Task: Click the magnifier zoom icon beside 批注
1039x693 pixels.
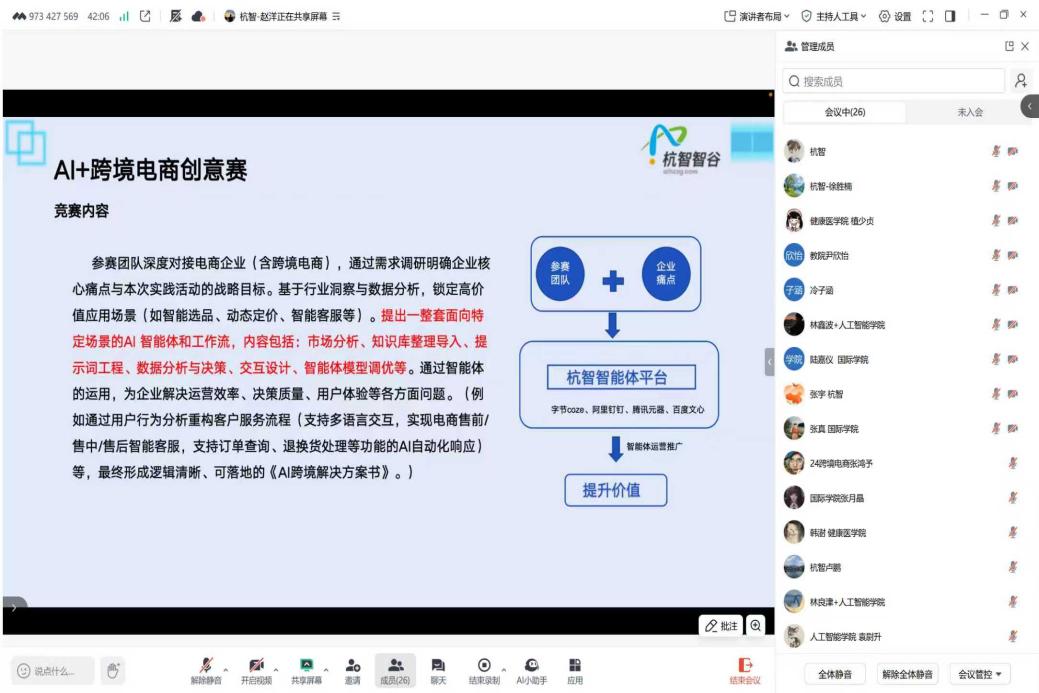Action: (756, 626)
